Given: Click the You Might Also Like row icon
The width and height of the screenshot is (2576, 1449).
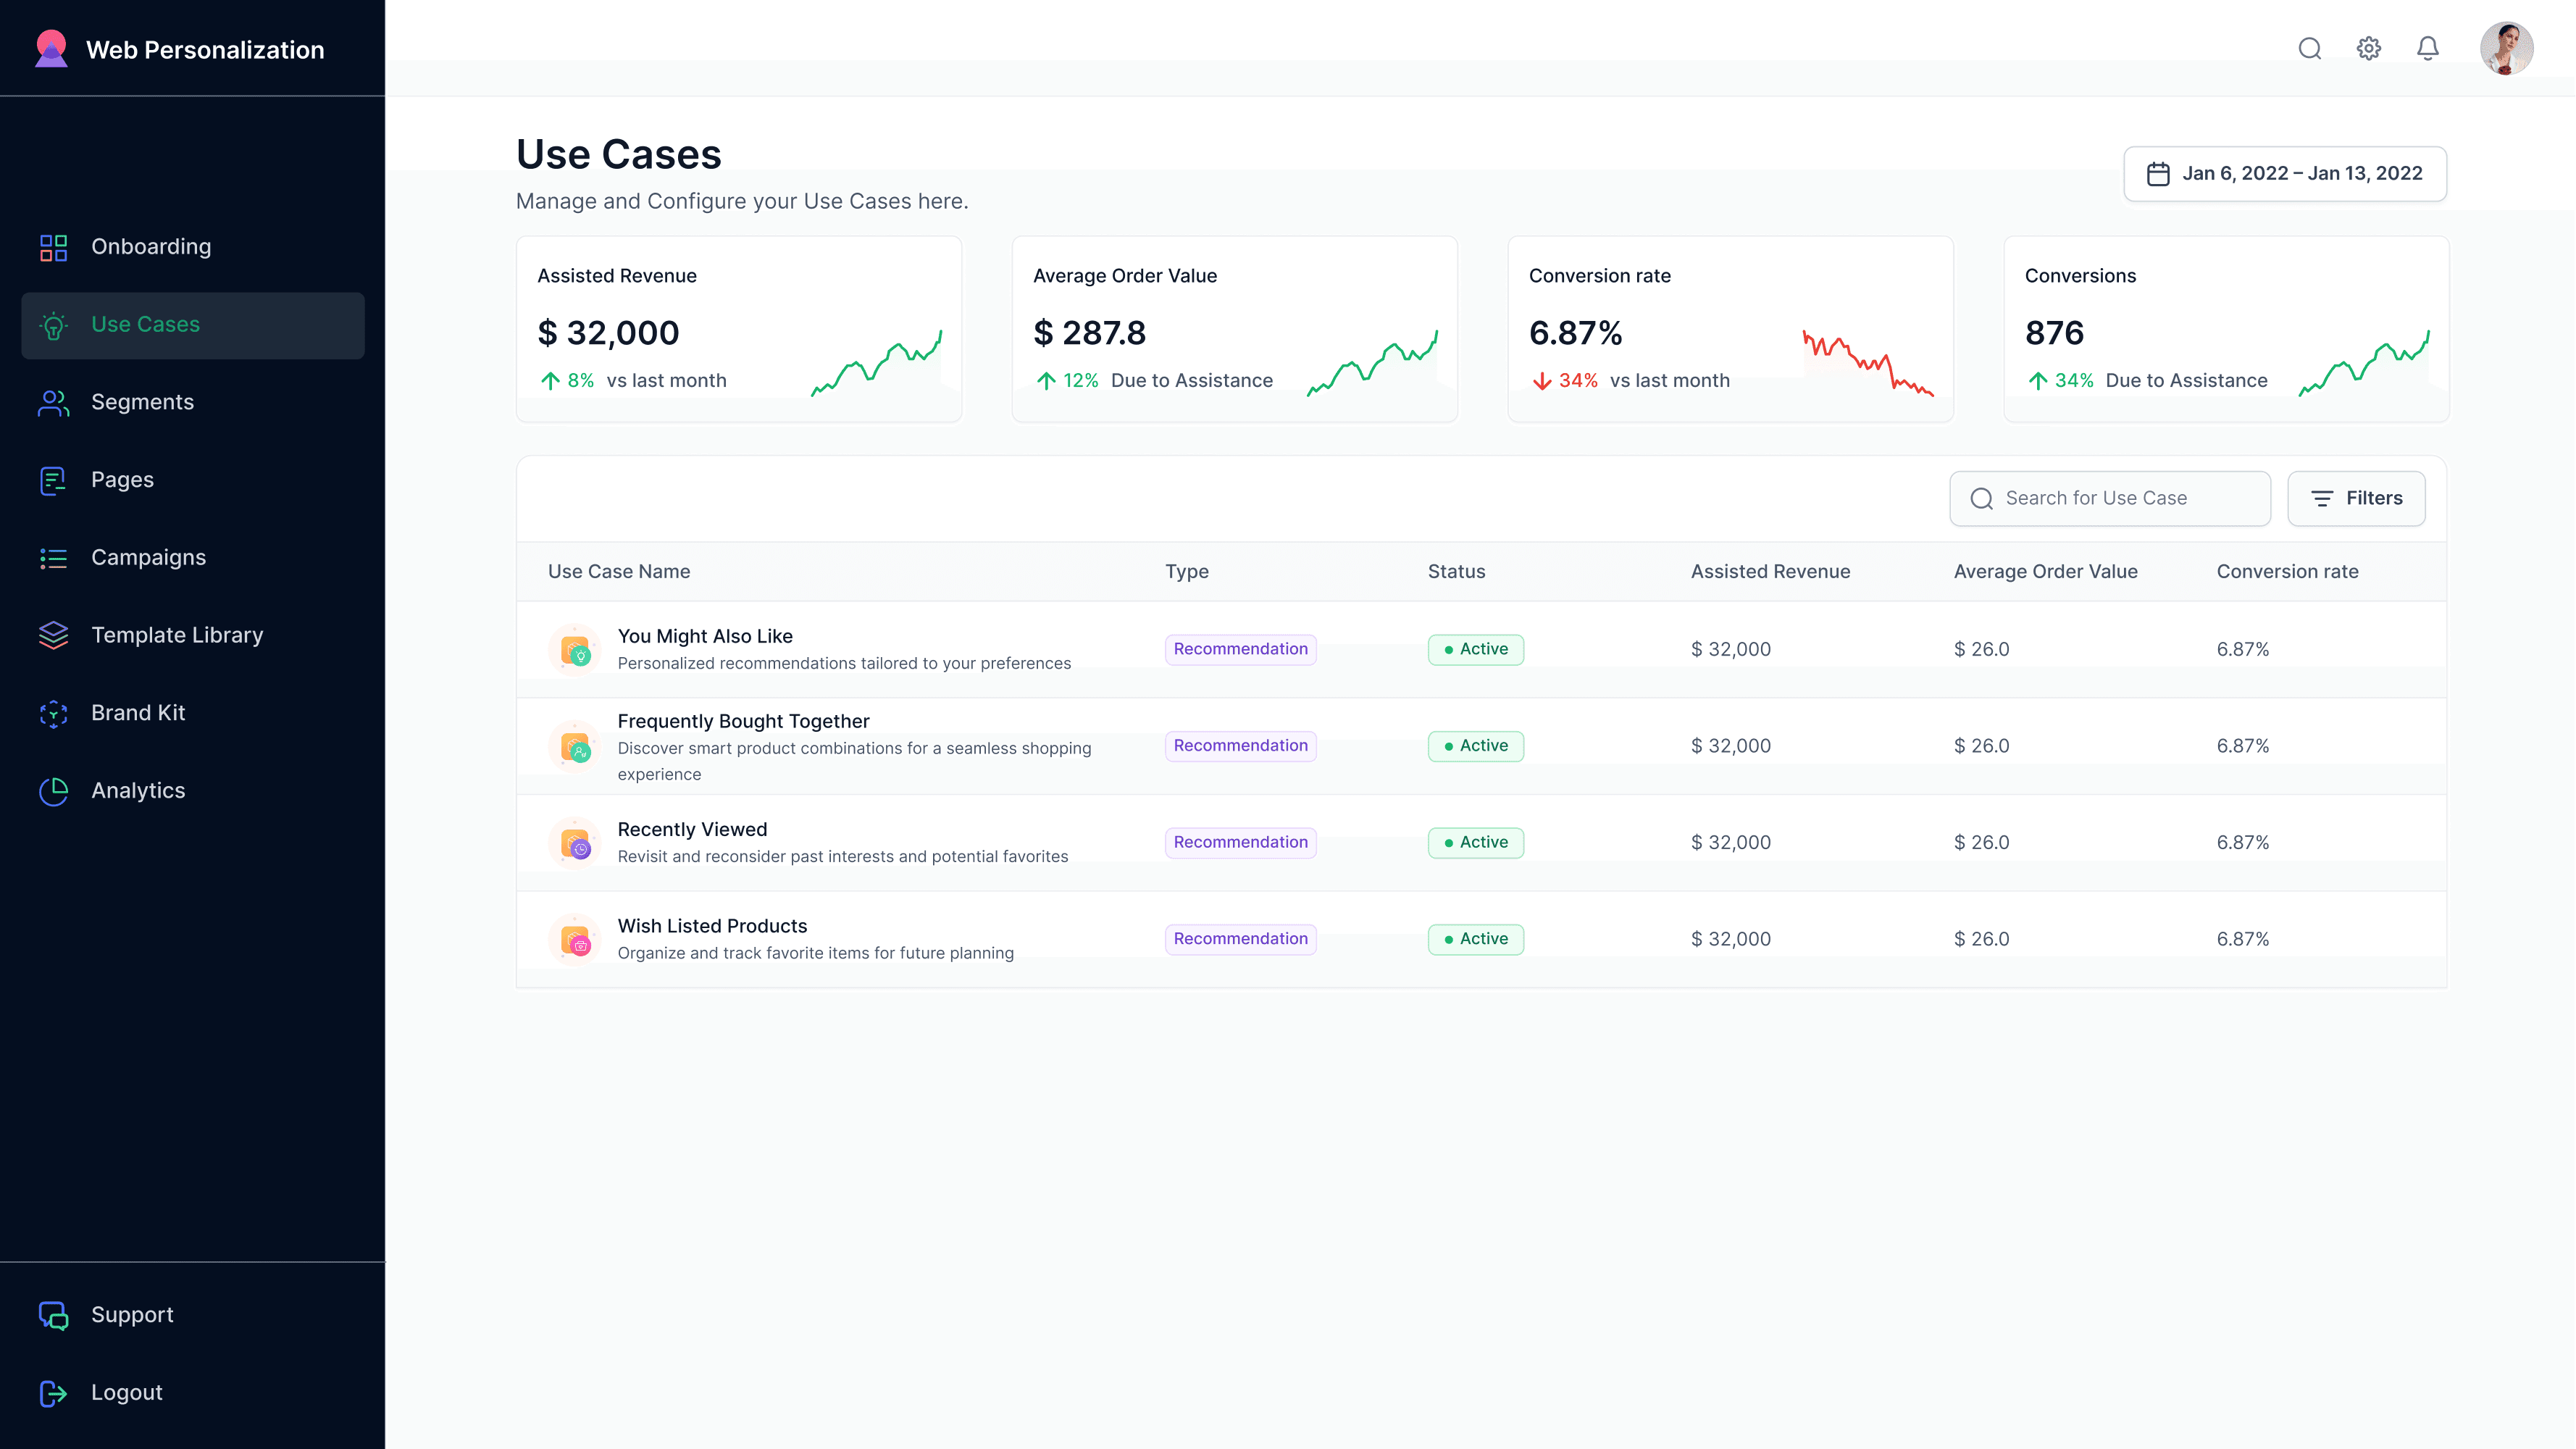Looking at the screenshot, I should click(x=575, y=650).
